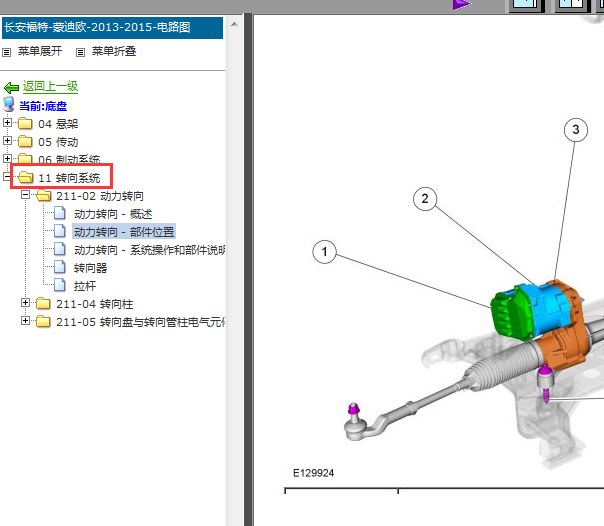The width and height of the screenshot is (604, 526).
Task: Select the single-page layout toolbar icon
Action: coord(525,4)
